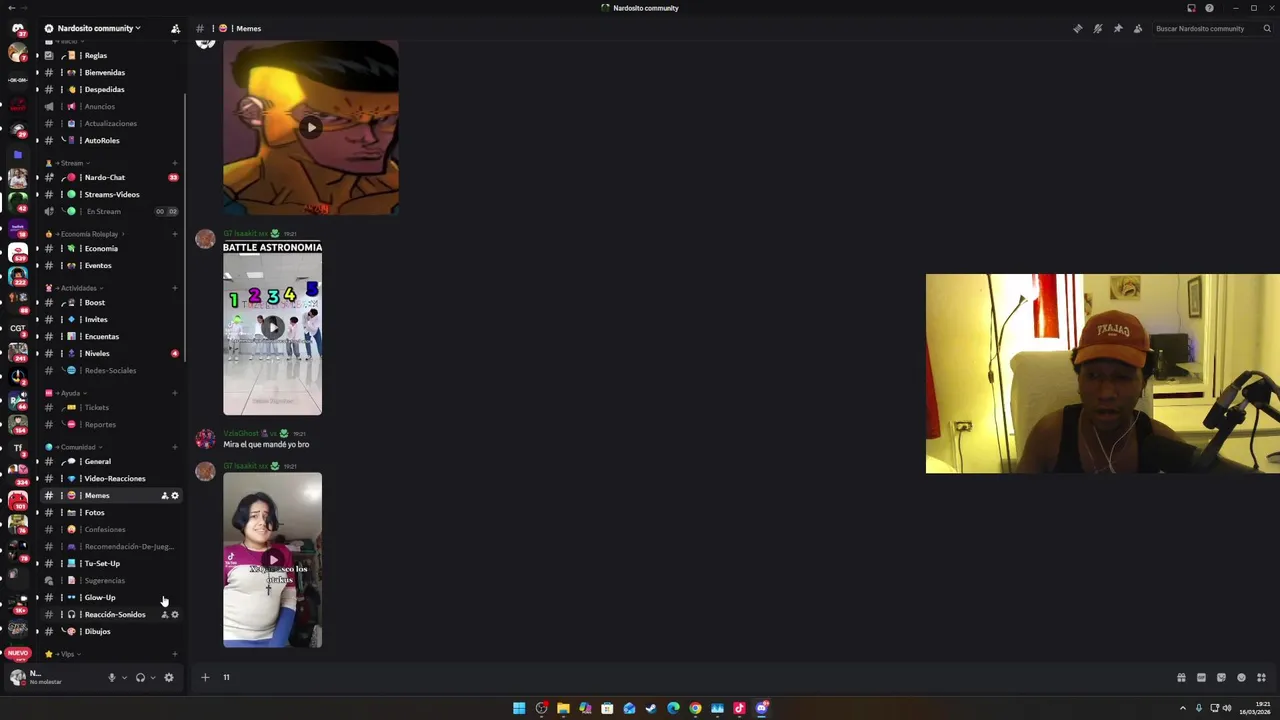
Task: Open the Tu-Set-Up channel
Action: click(110, 564)
